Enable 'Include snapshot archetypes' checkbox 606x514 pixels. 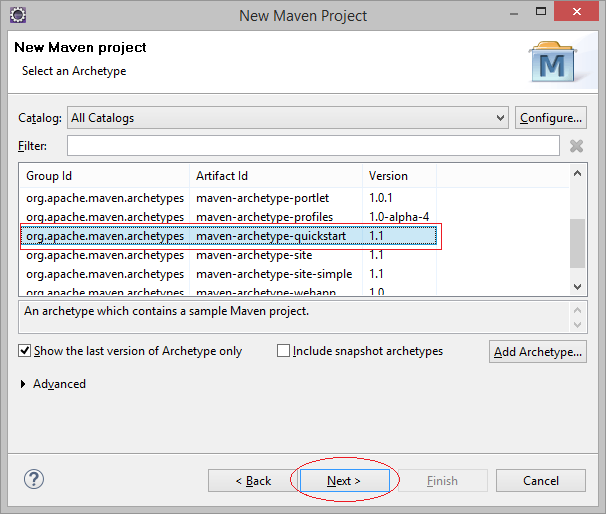pyautogui.click(x=283, y=351)
